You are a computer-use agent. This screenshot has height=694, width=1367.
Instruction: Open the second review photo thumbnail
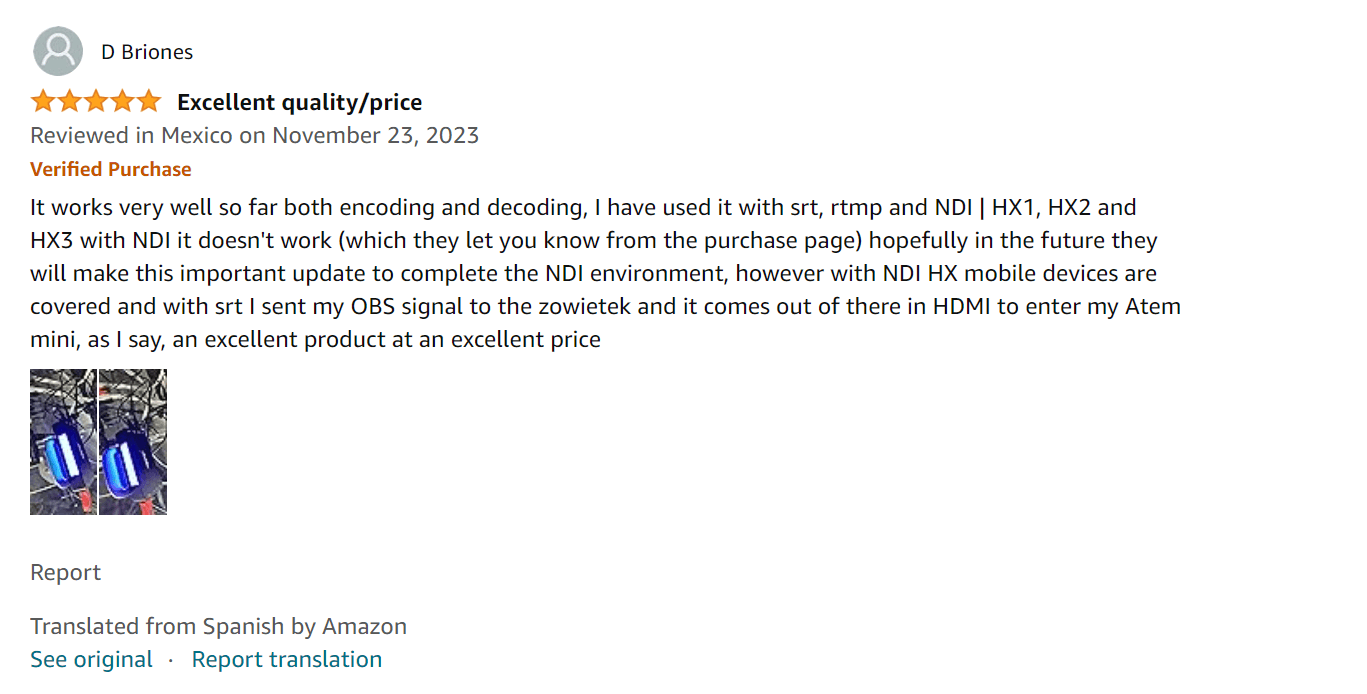[133, 441]
